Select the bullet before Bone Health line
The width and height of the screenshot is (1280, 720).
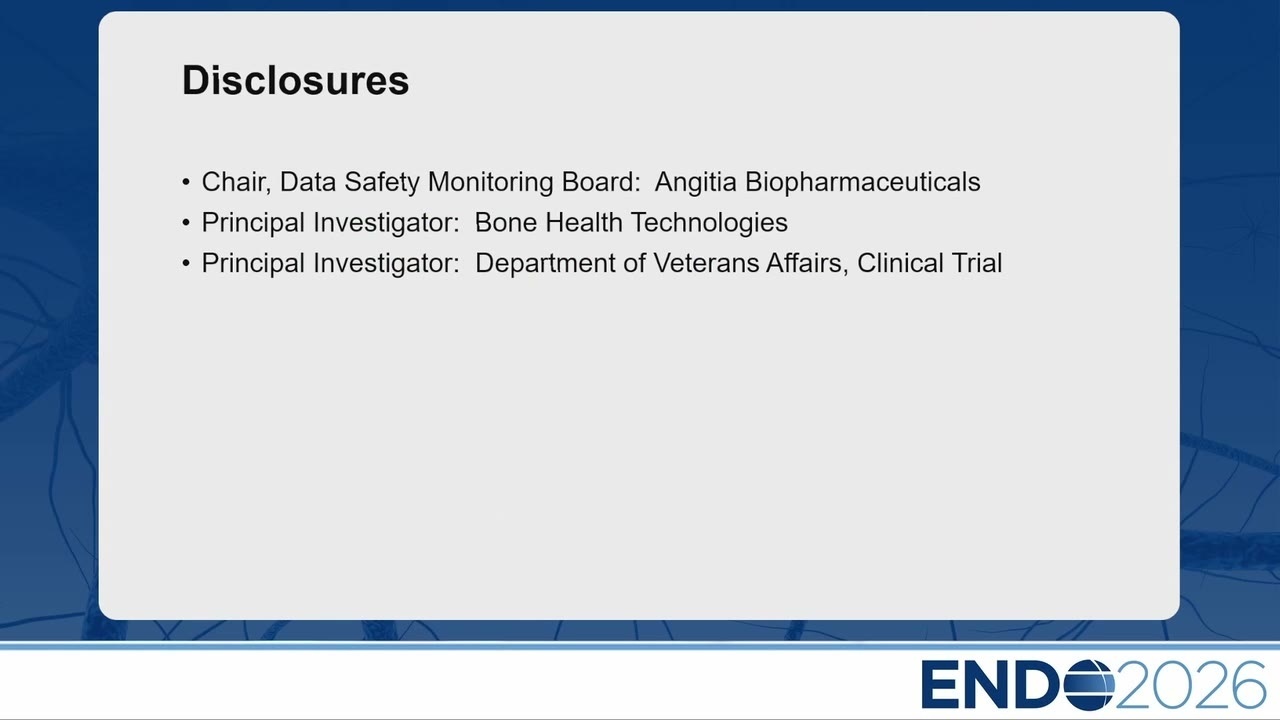pyautogui.click(x=186, y=223)
